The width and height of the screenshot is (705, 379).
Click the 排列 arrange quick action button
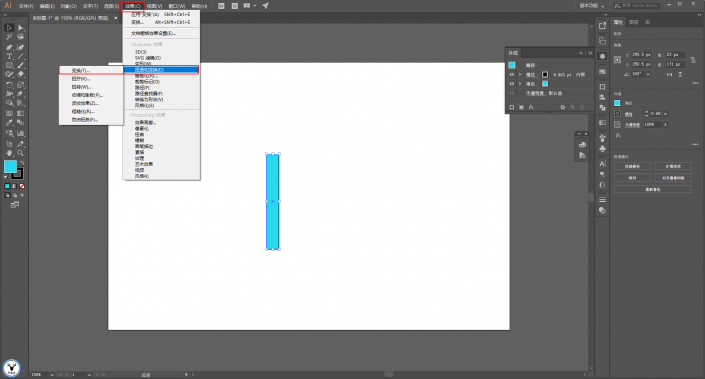[x=632, y=178]
